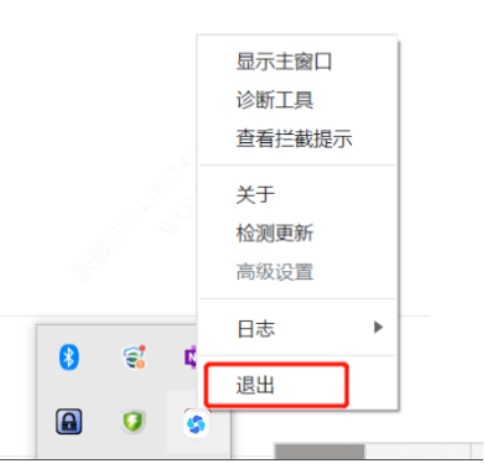The image size is (485, 463).
Task: Click the purple OneNote tray icon
Action: (x=190, y=357)
